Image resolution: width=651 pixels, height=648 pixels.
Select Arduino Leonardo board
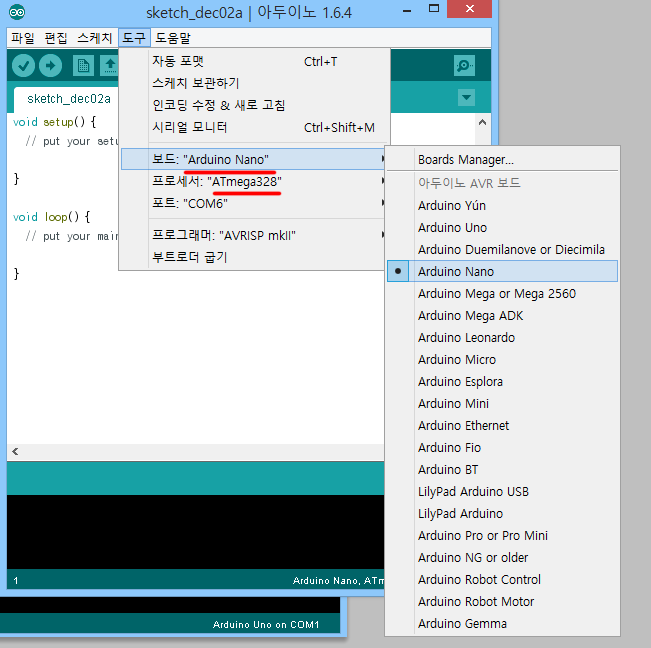click(x=502, y=337)
